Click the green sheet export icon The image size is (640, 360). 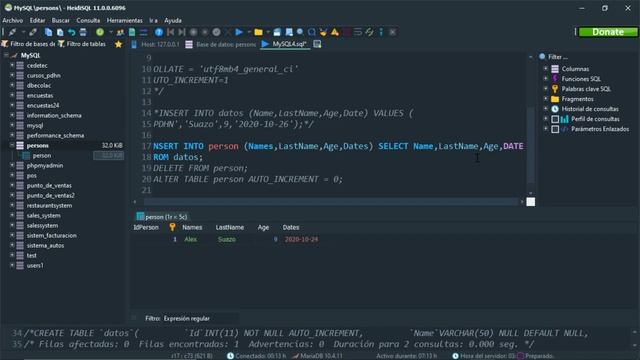[132, 32]
